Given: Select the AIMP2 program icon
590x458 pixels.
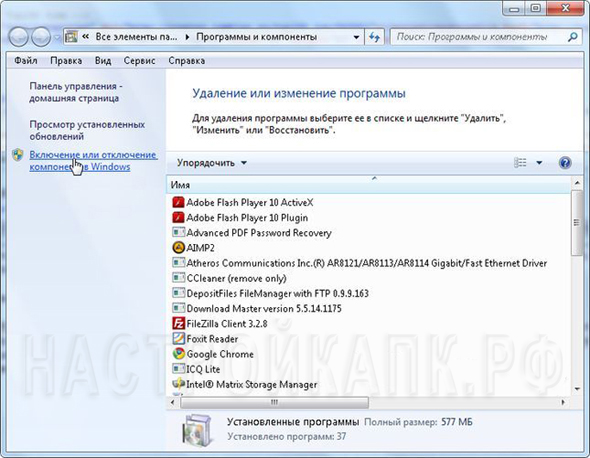Looking at the screenshot, I should (x=178, y=248).
